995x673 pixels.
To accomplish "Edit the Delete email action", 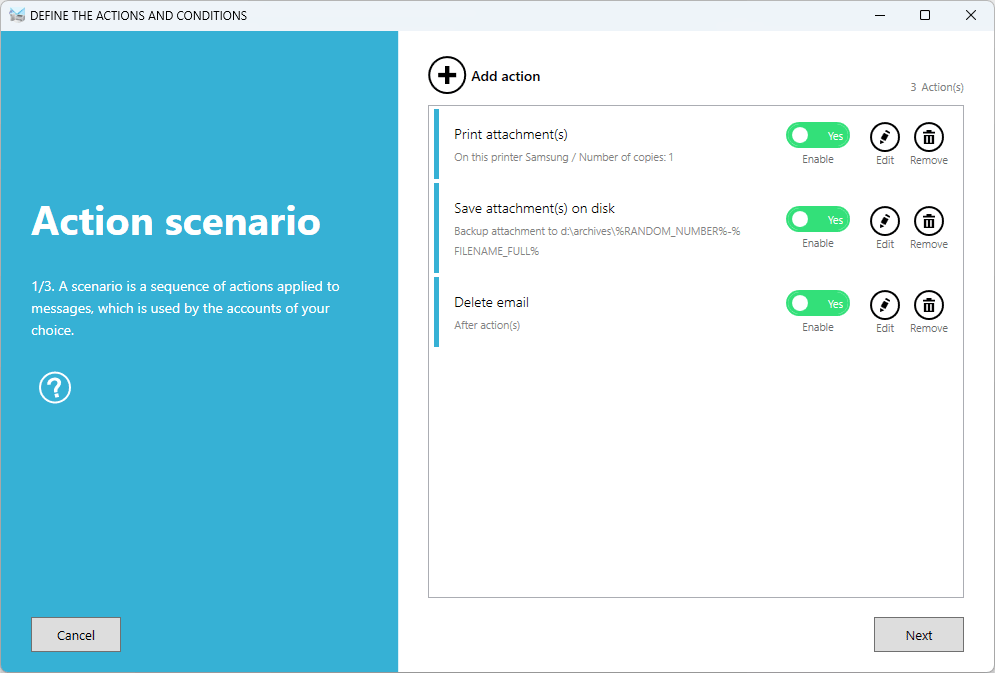I will coord(885,305).
